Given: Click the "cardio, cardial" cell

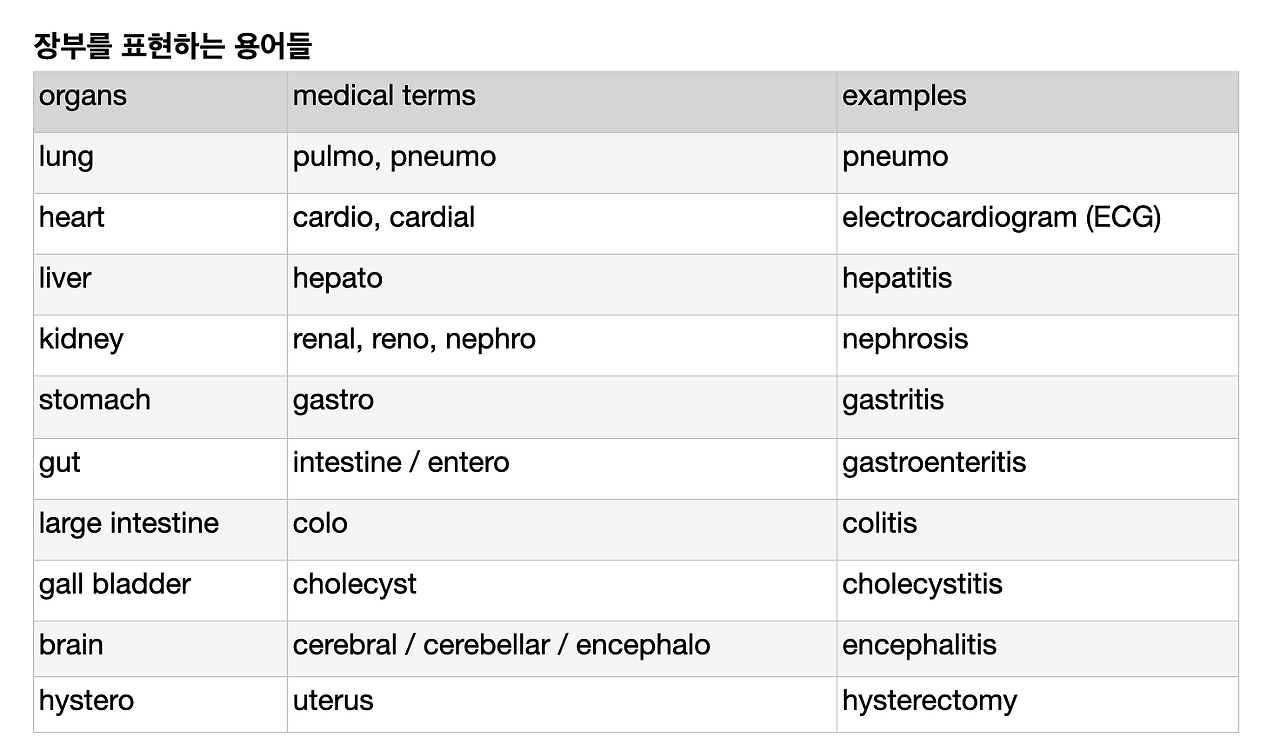Looking at the screenshot, I should tap(384, 218).
